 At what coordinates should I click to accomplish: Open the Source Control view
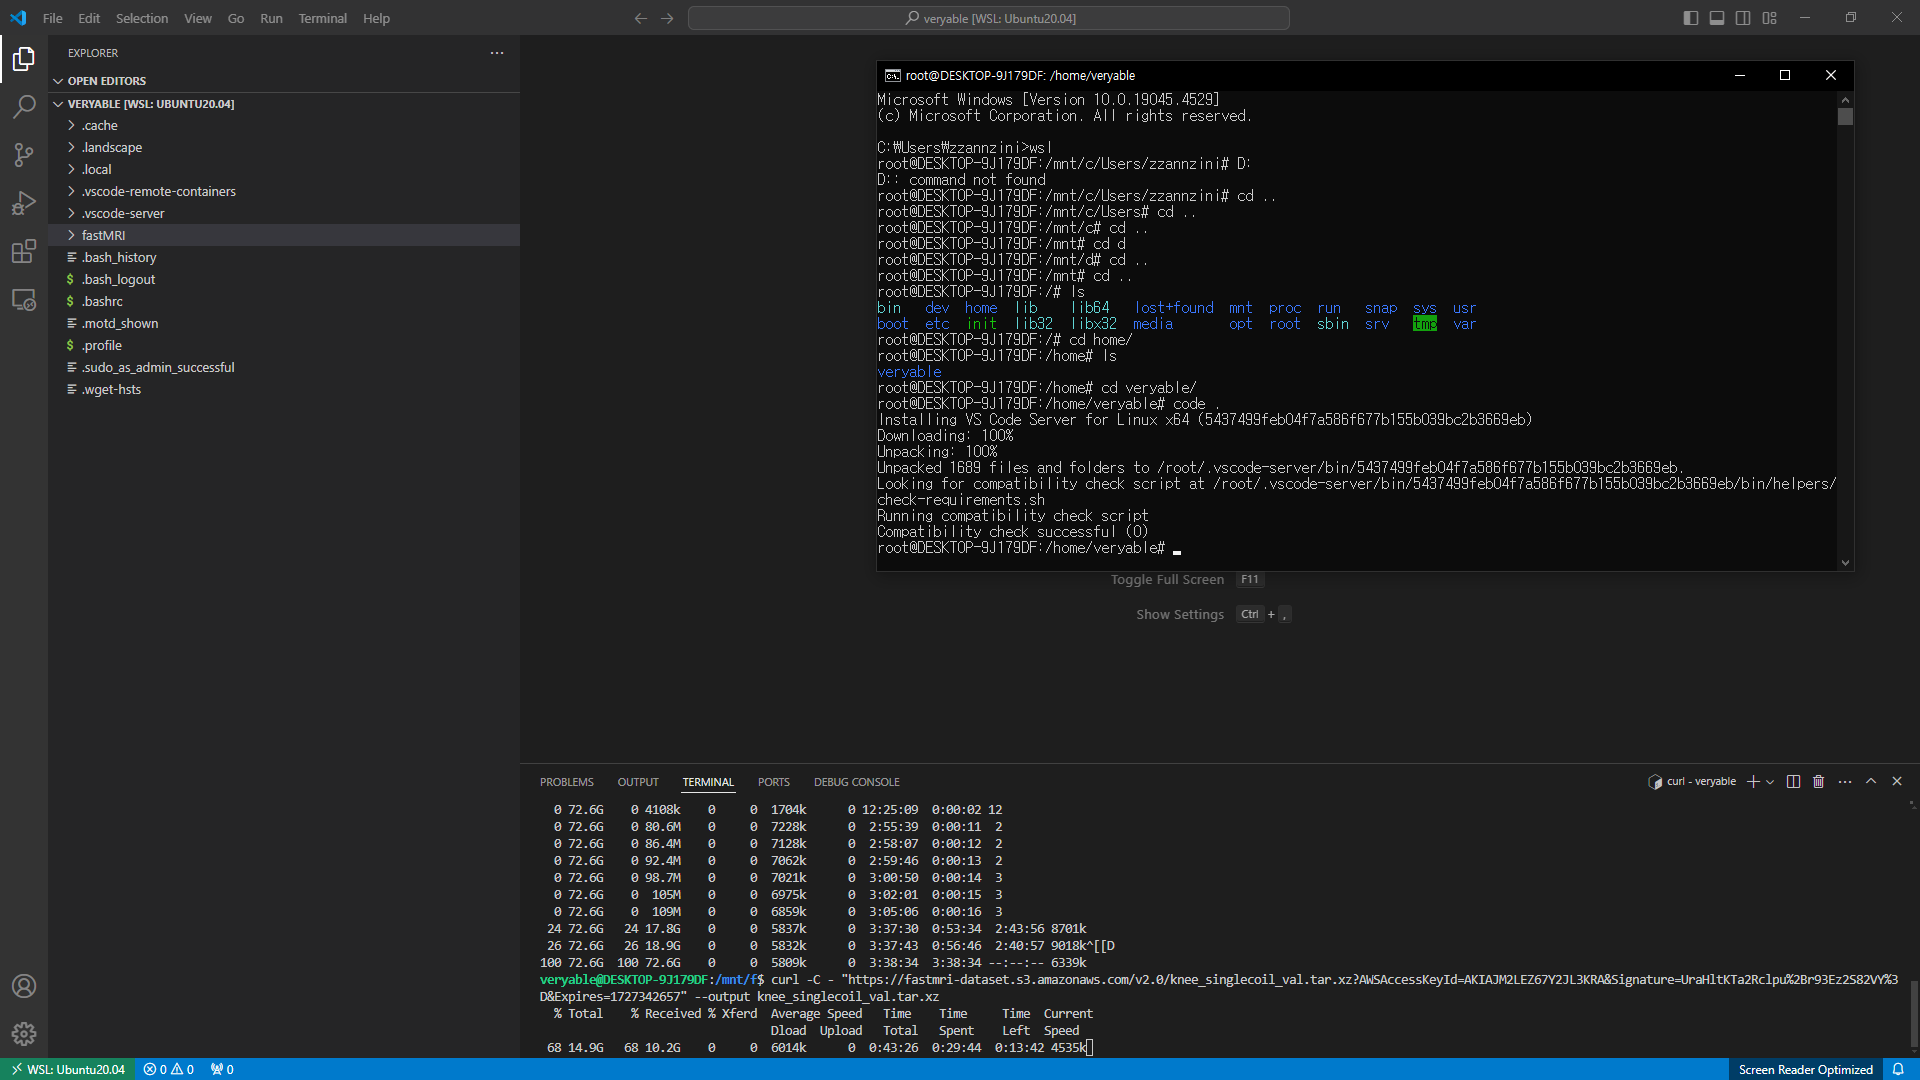point(24,155)
